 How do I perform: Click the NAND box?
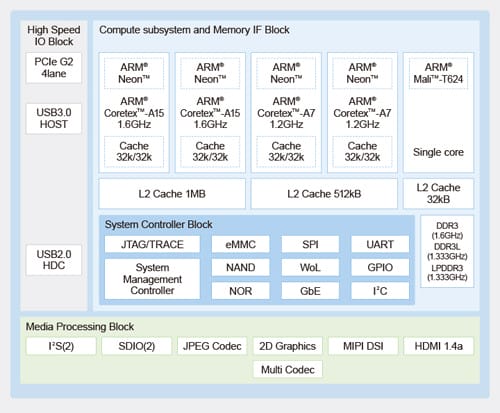(x=241, y=267)
